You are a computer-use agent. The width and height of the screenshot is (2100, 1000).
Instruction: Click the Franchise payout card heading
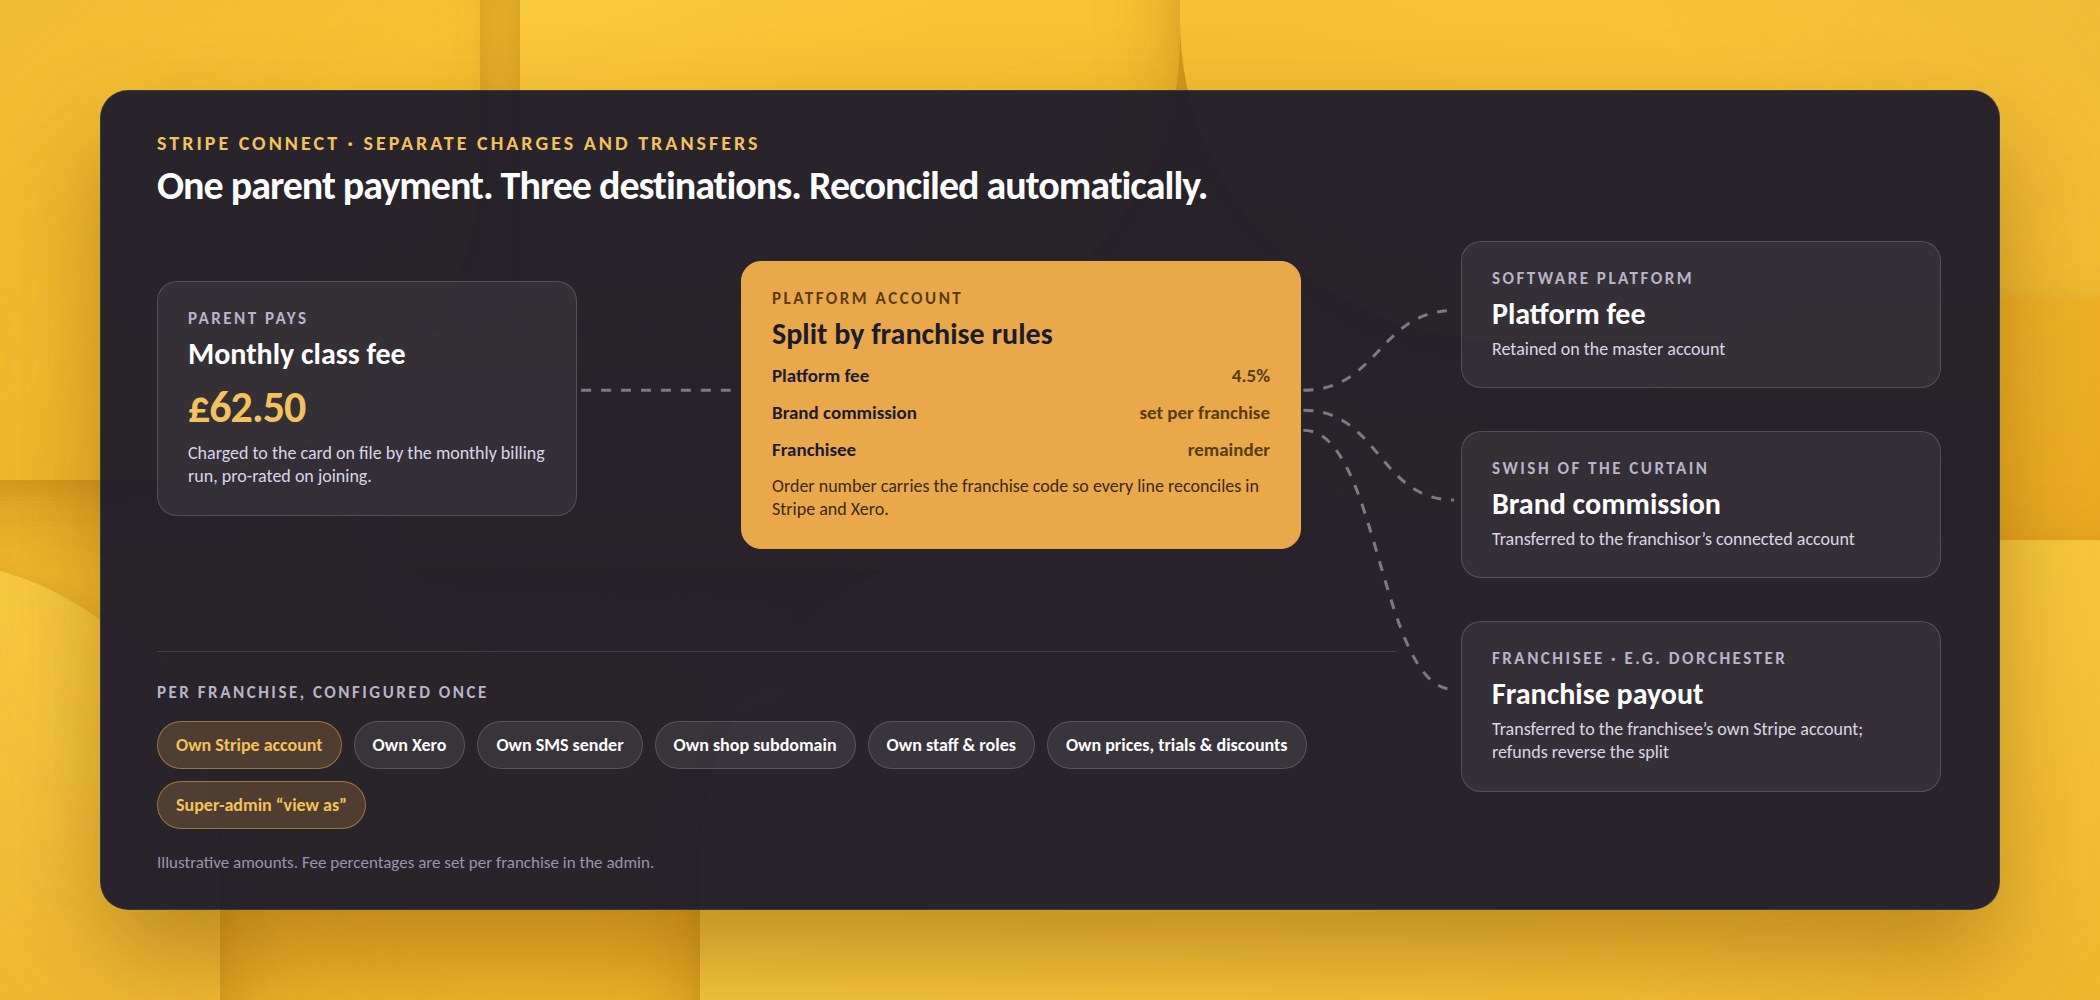click(1597, 694)
